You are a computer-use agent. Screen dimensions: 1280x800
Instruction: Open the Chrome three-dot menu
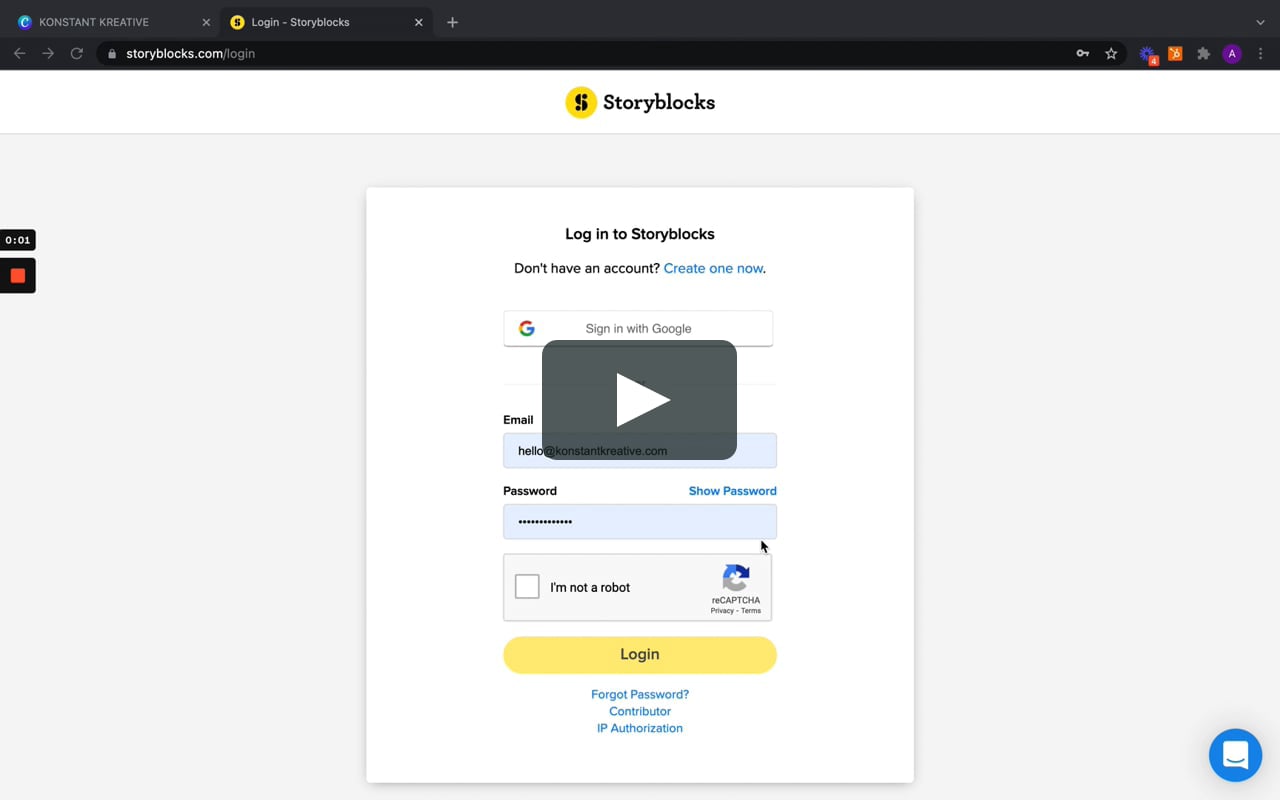[x=1260, y=54]
